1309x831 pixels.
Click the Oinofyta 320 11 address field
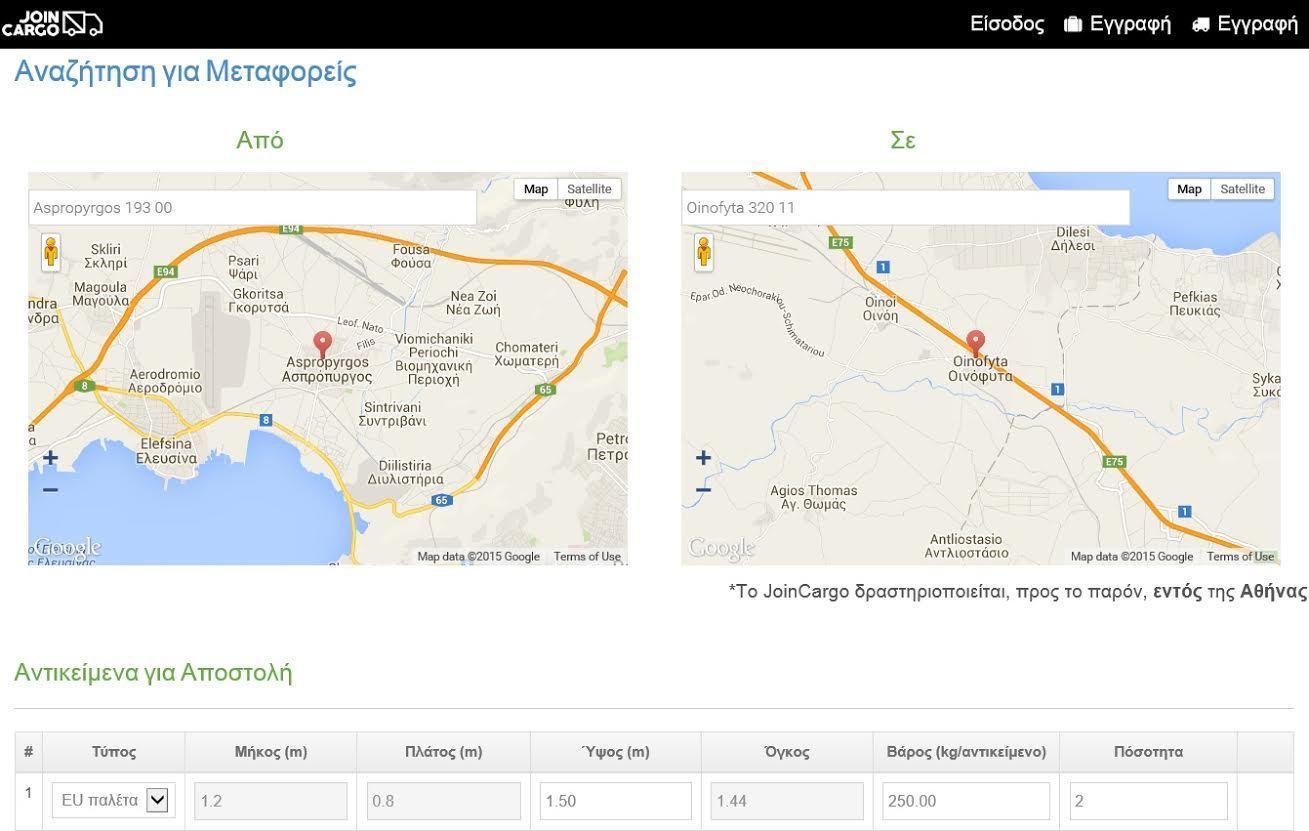905,208
